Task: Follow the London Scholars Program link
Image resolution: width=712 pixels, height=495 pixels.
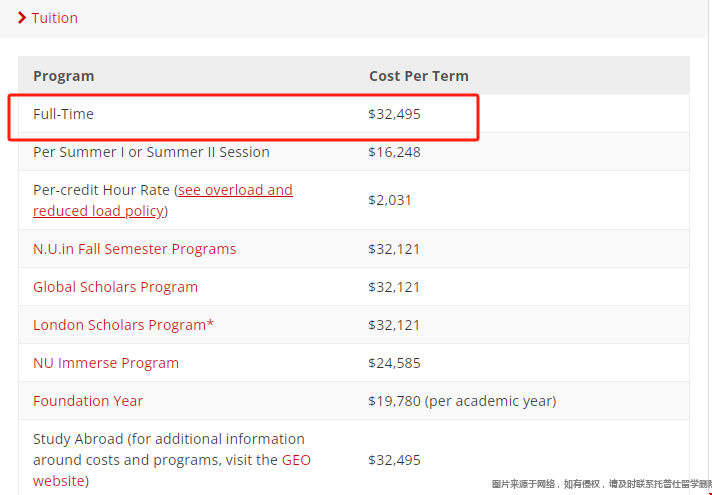Action: click(x=123, y=325)
